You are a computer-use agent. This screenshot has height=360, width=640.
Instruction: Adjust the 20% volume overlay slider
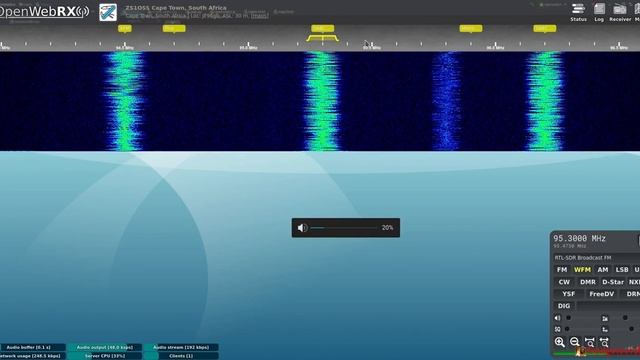pyautogui.click(x=344, y=228)
